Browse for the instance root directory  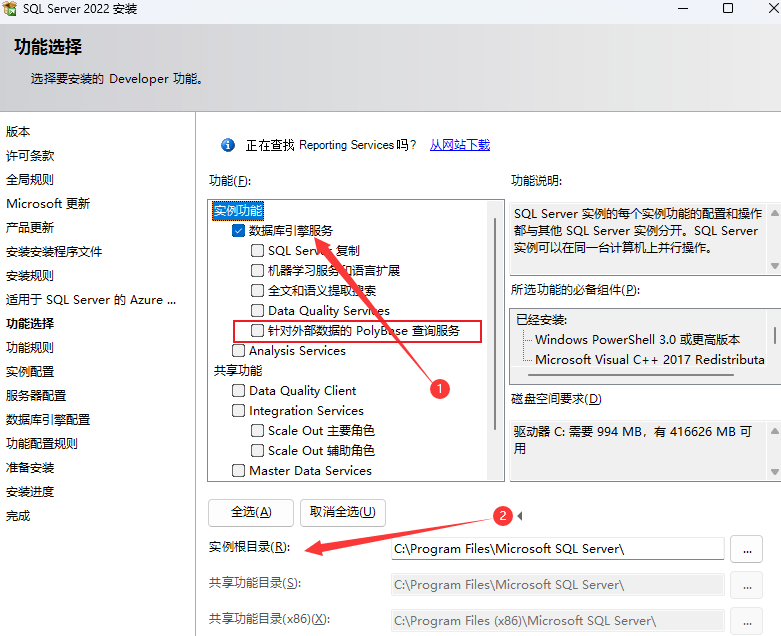click(746, 548)
